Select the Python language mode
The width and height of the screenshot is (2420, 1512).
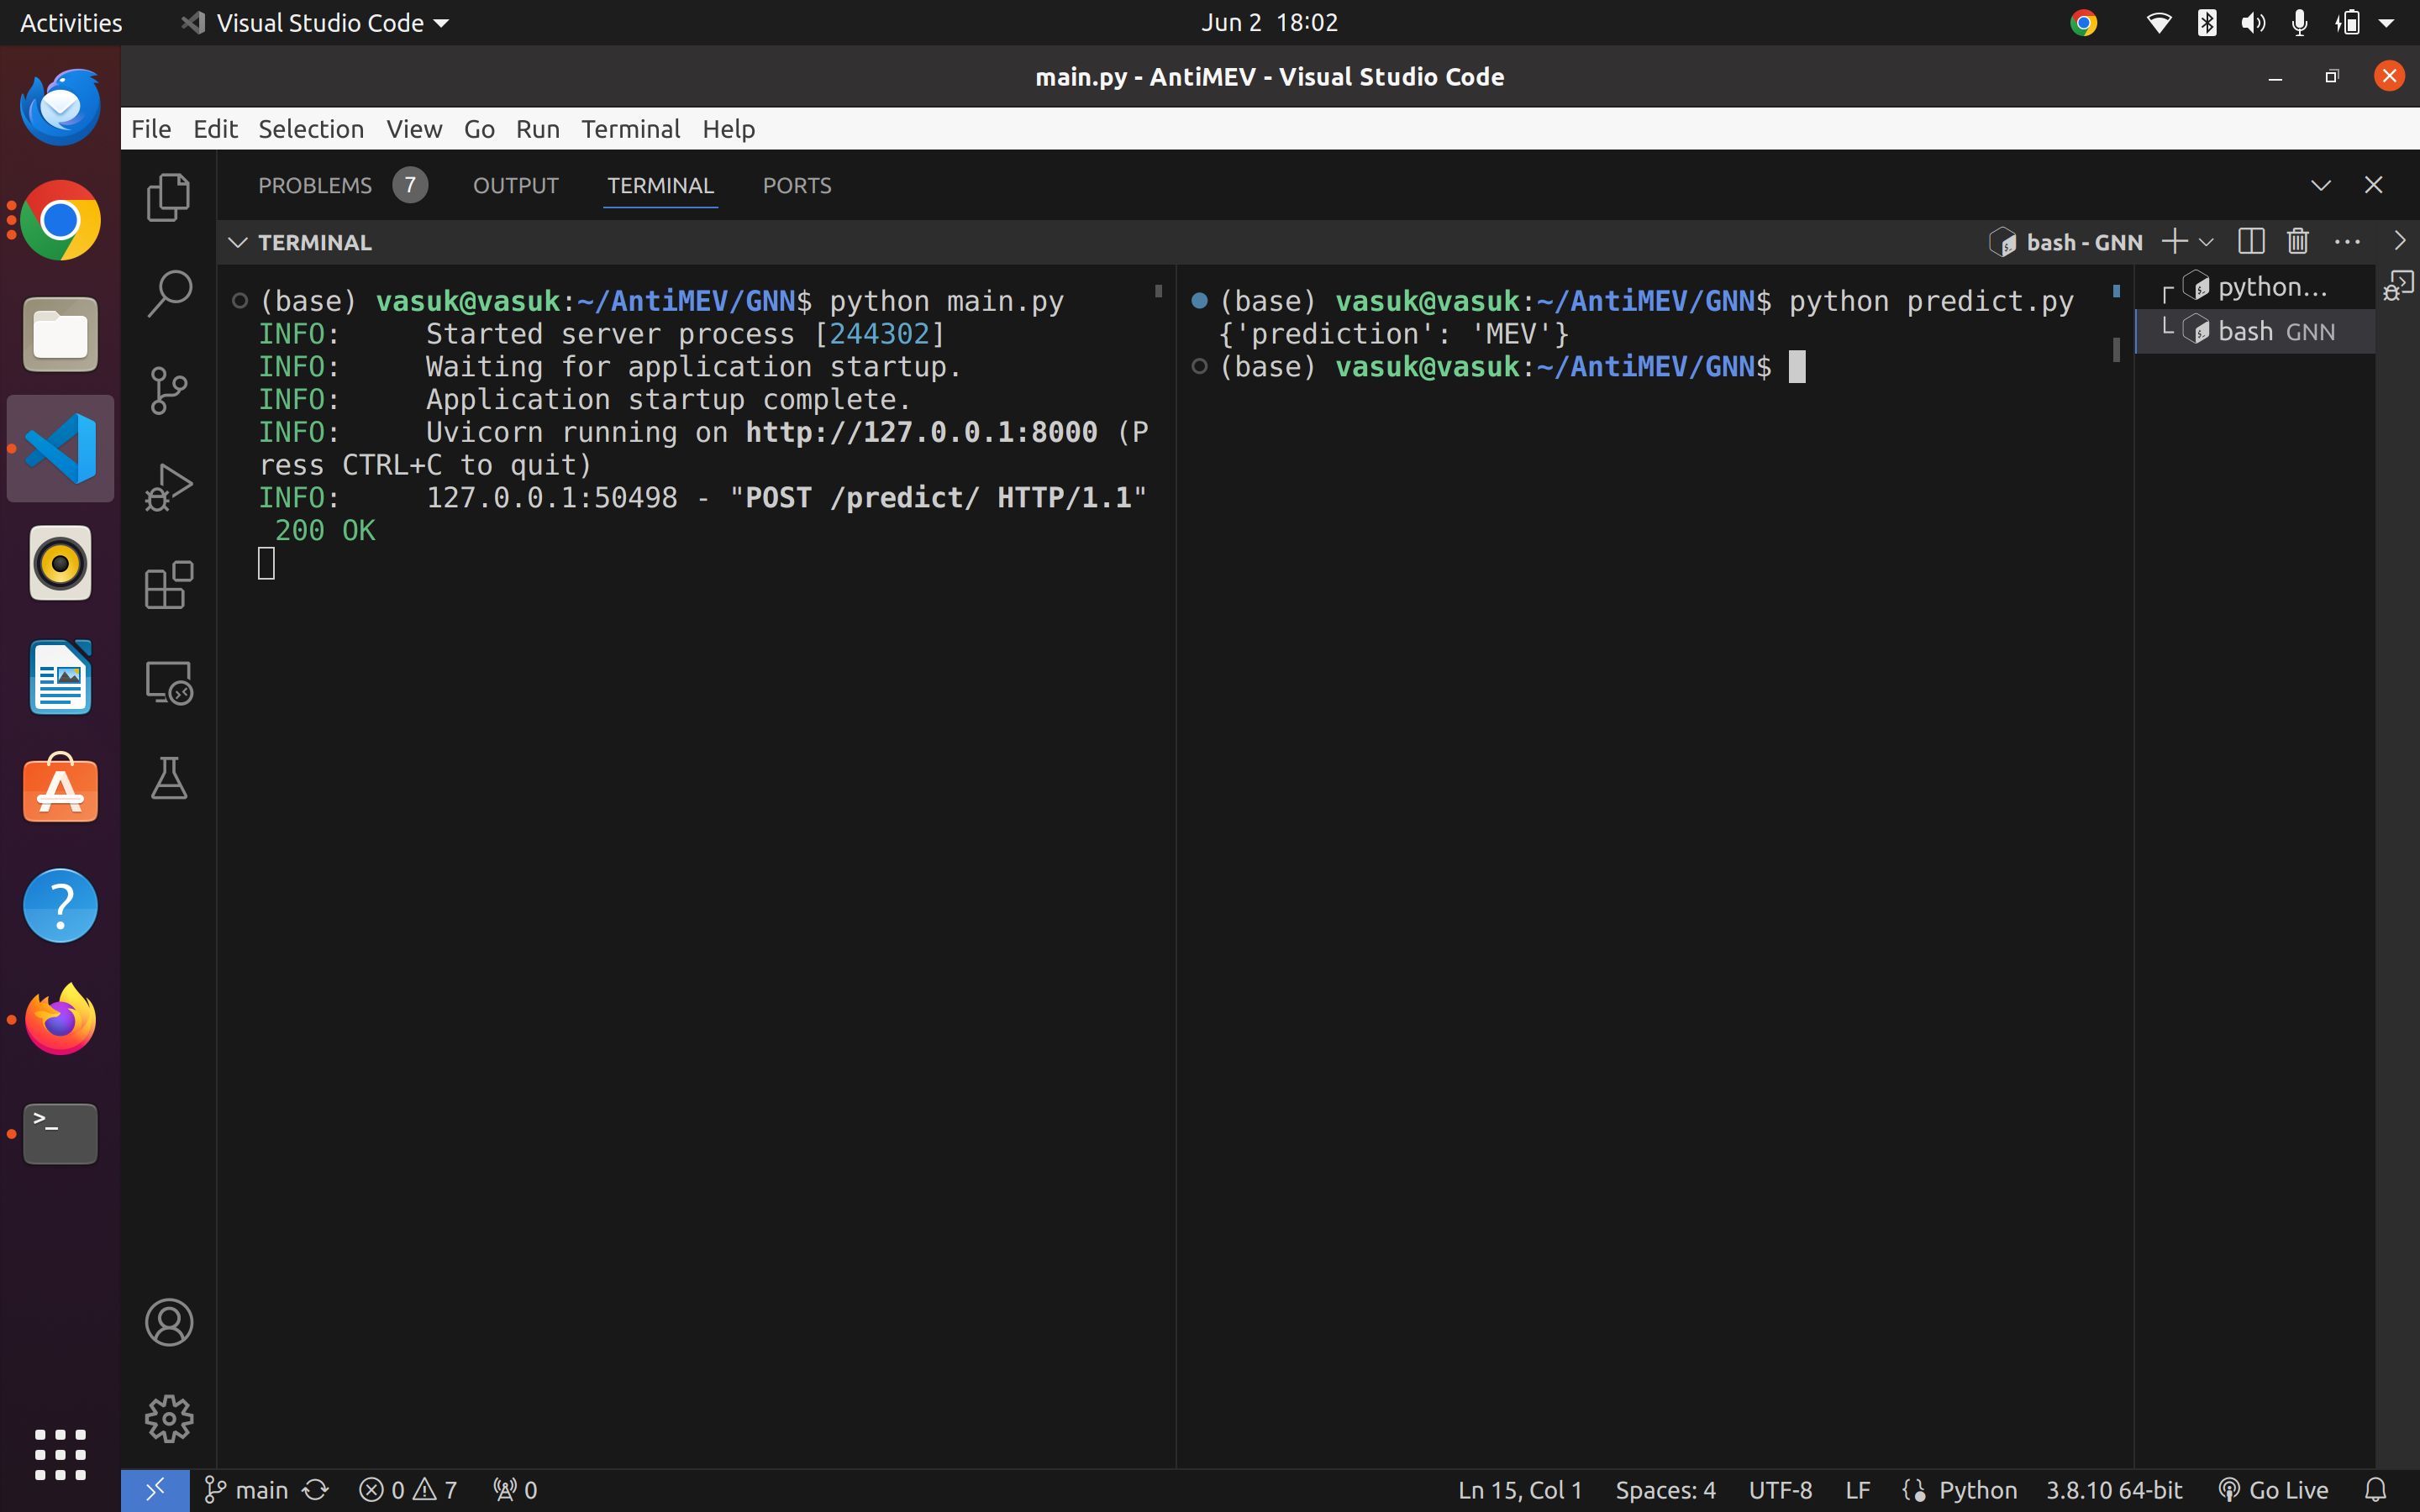(x=1977, y=1490)
